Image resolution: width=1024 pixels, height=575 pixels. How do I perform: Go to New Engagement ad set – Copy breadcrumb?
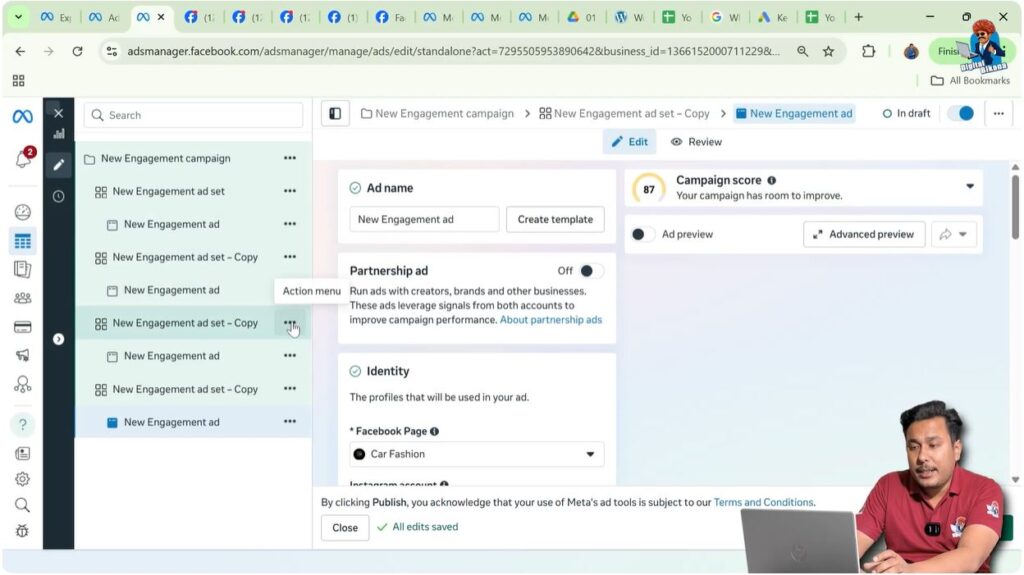coord(624,114)
